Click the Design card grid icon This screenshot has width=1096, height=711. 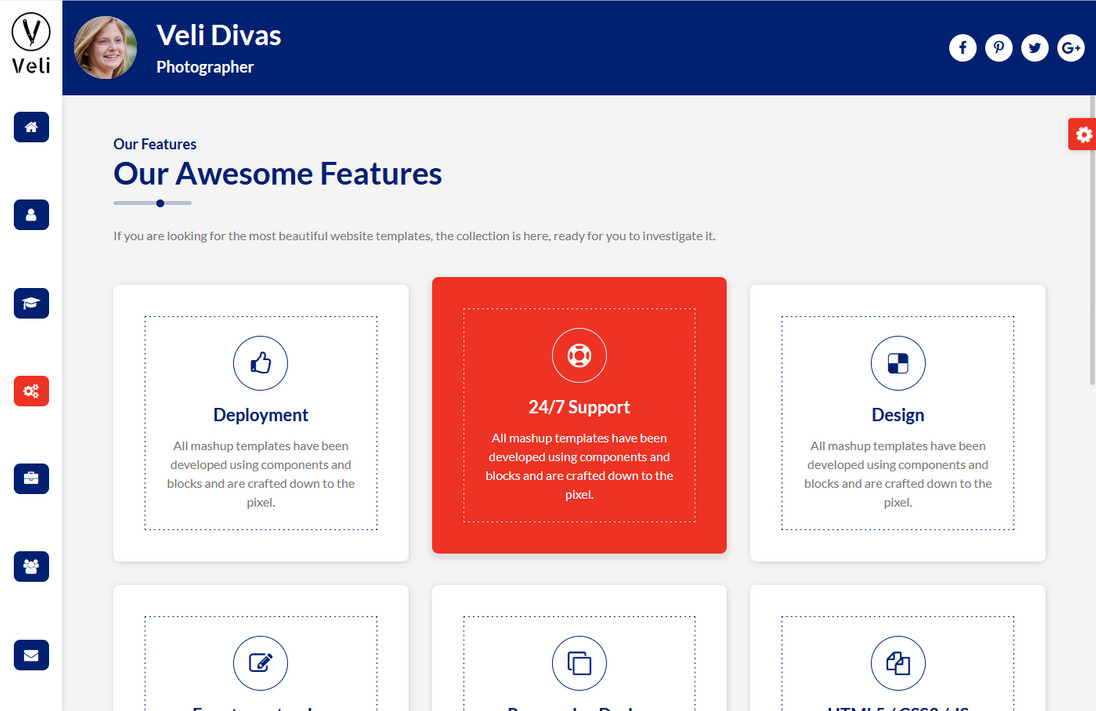[898, 363]
